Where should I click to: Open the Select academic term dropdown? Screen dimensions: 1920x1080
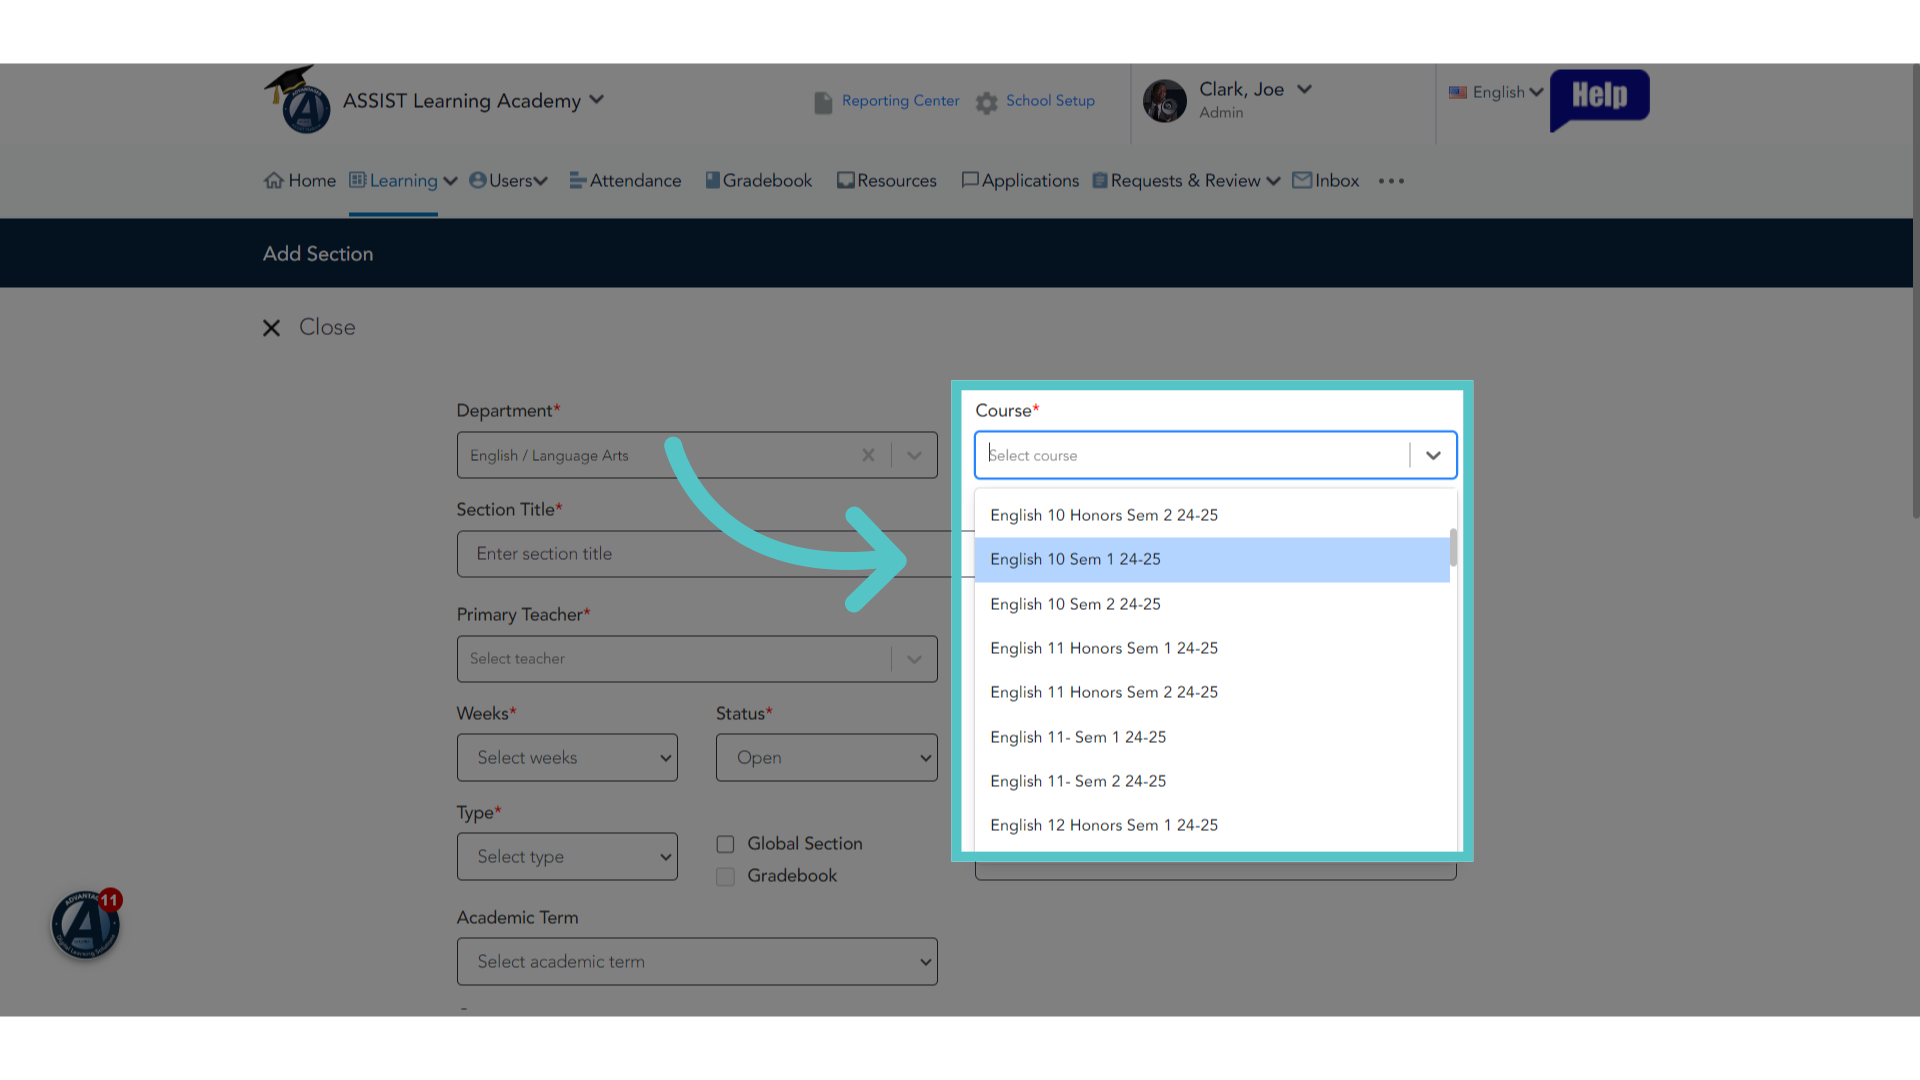[697, 962]
